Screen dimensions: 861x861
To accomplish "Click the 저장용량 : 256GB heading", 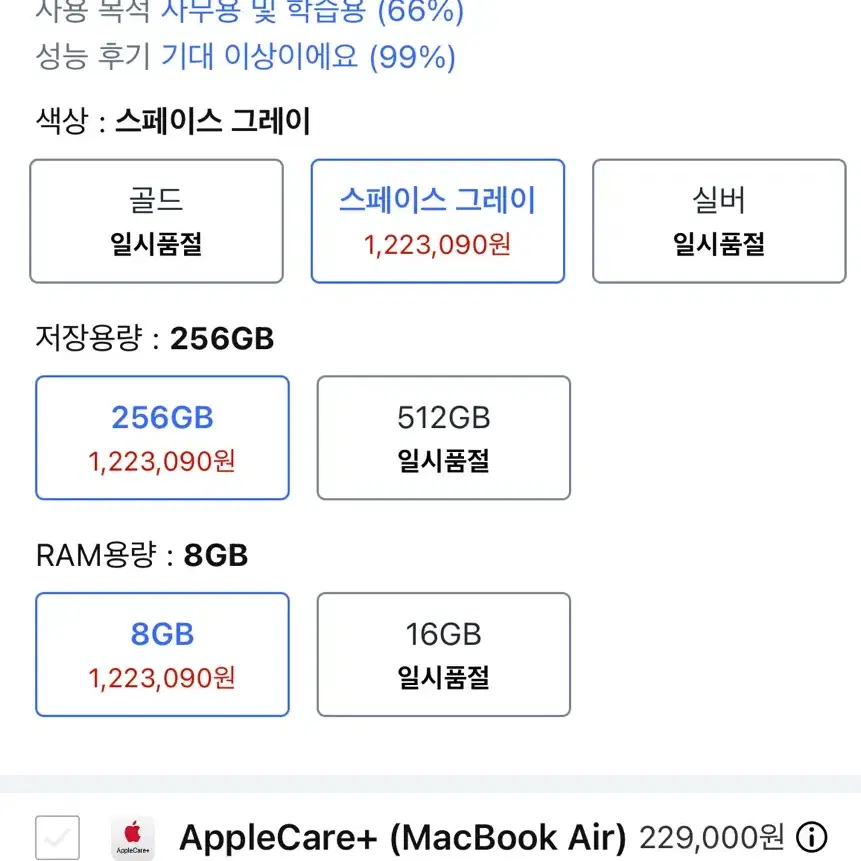I will pos(154,338).
